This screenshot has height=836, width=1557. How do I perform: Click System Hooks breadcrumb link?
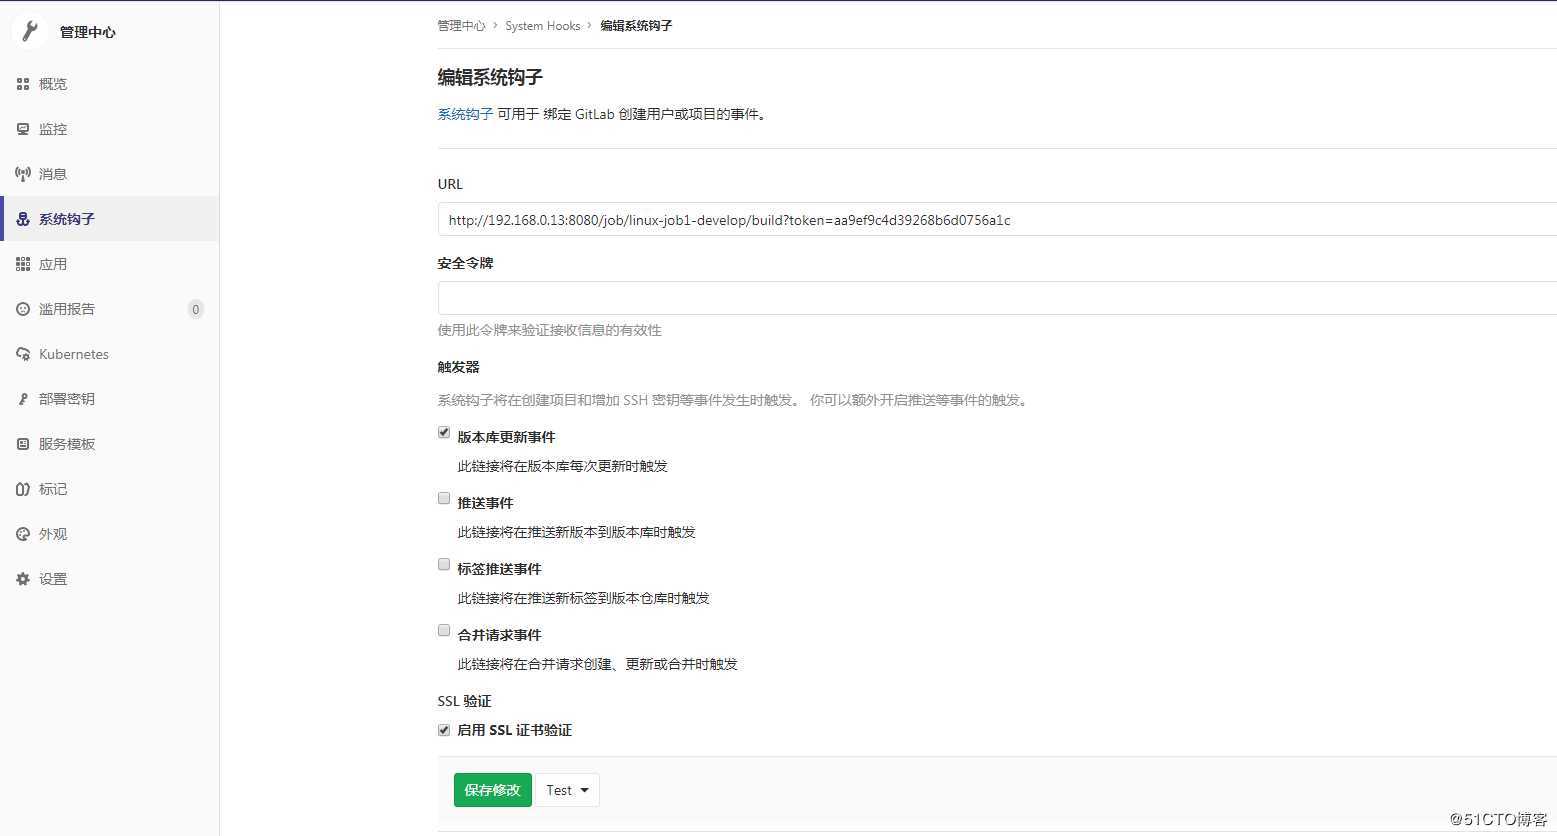click(542, 26)
